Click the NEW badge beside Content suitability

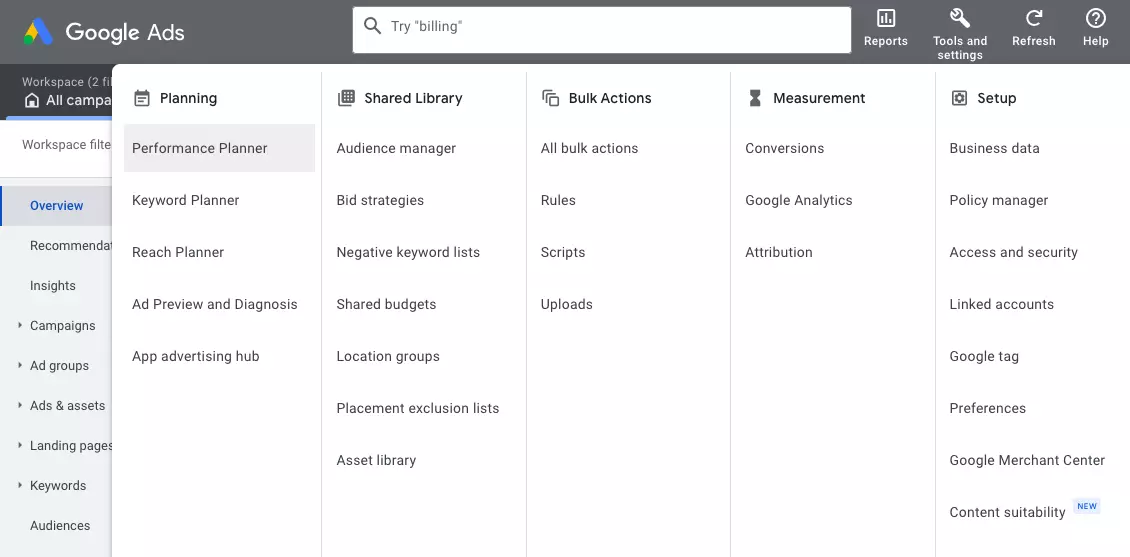(x=1087, y=506)
